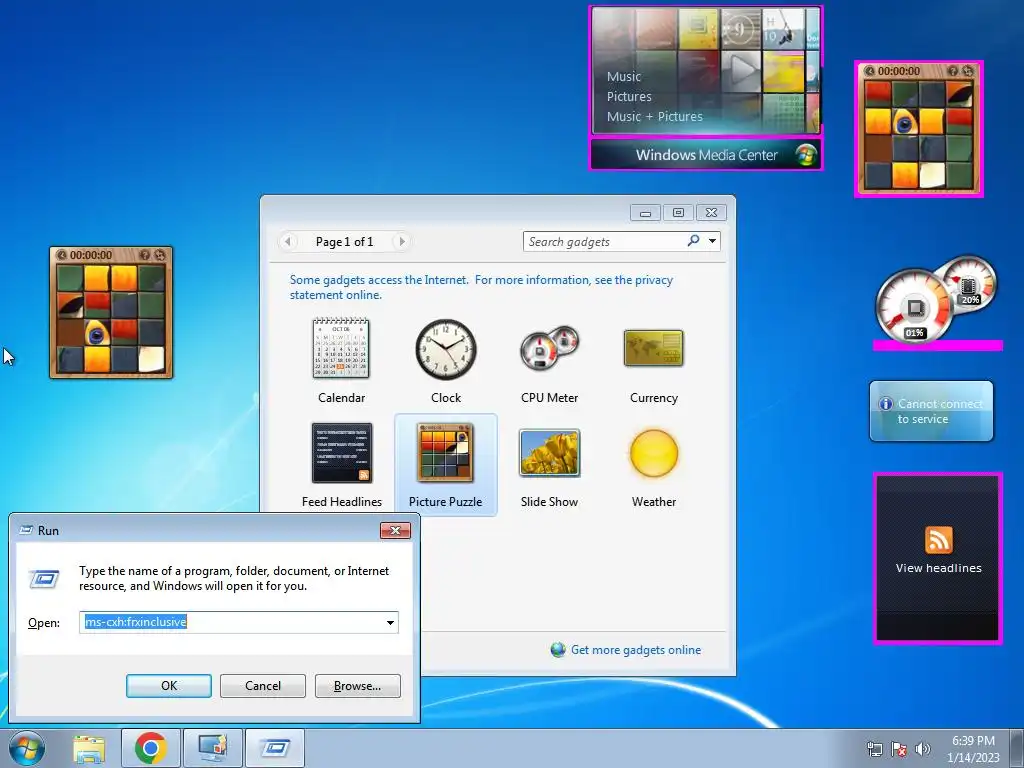Go to previous page of gadgets
Image resolution: width=1024 pixels, height=768 pixels.
[287, 242]
